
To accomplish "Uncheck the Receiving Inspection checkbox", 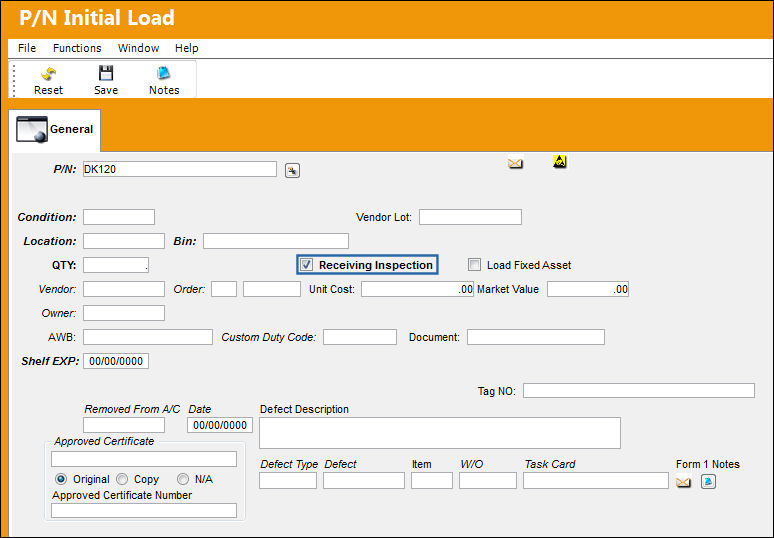I will point(307,265).
